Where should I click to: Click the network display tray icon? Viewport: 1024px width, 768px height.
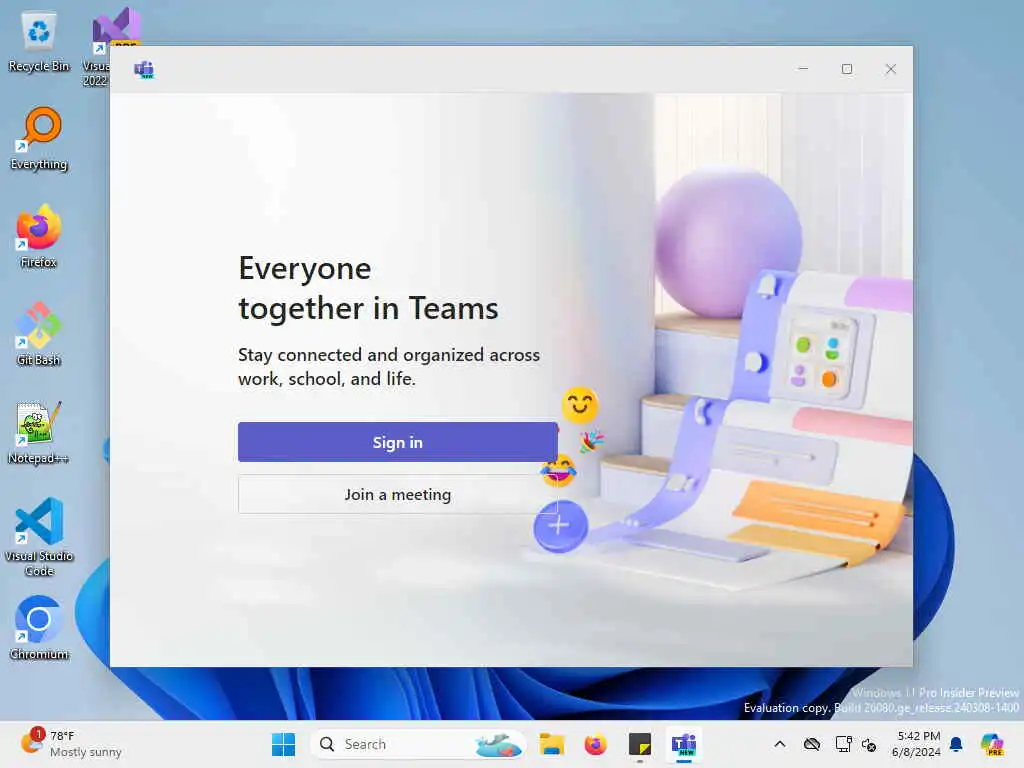(843, 744)
